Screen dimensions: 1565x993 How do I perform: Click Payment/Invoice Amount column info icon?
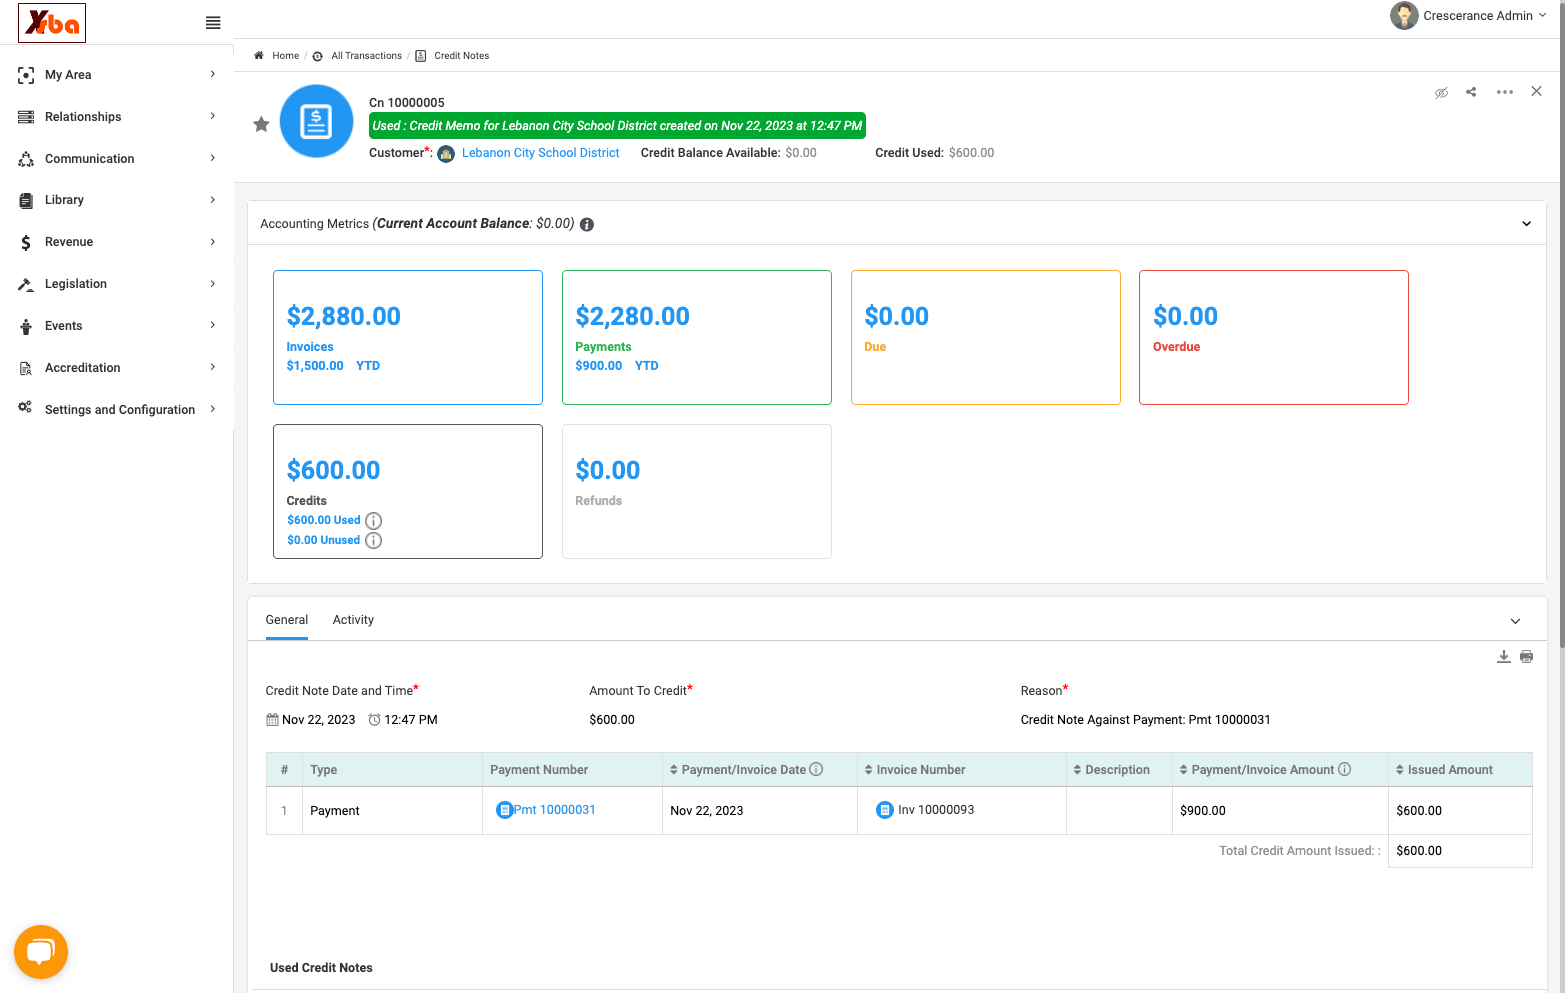point(1344,769)
